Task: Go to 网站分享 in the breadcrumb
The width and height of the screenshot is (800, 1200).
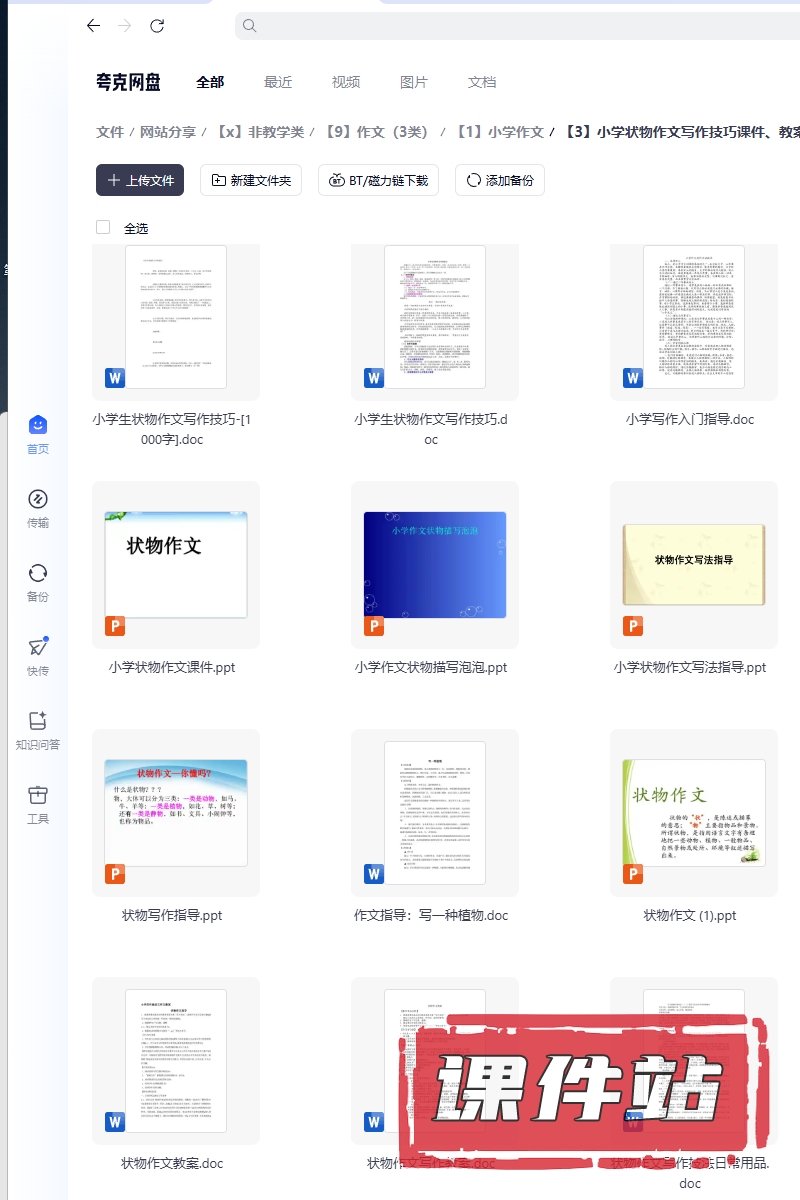Action: pyautogui.click(x=168, y=132)
